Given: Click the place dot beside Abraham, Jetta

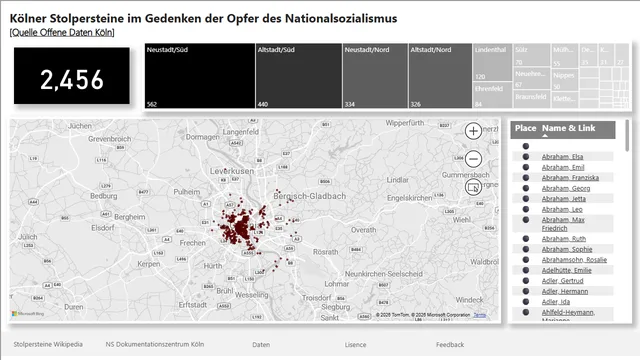Looking at the screenshot, I should (x=526, y=199).
